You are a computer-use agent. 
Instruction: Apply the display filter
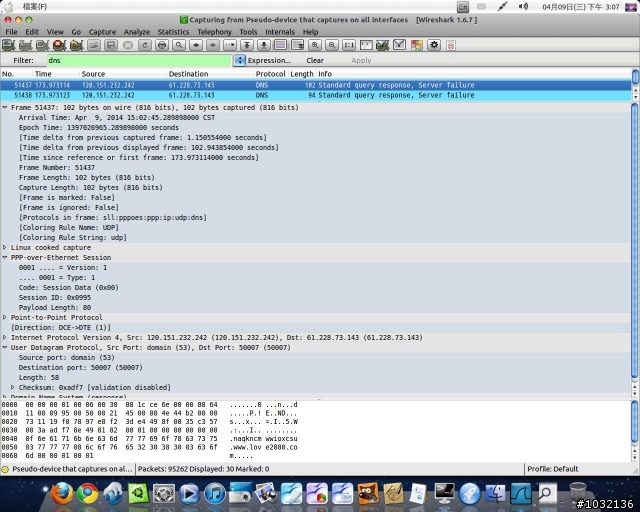pyautogui.click(x=361, y=60)
